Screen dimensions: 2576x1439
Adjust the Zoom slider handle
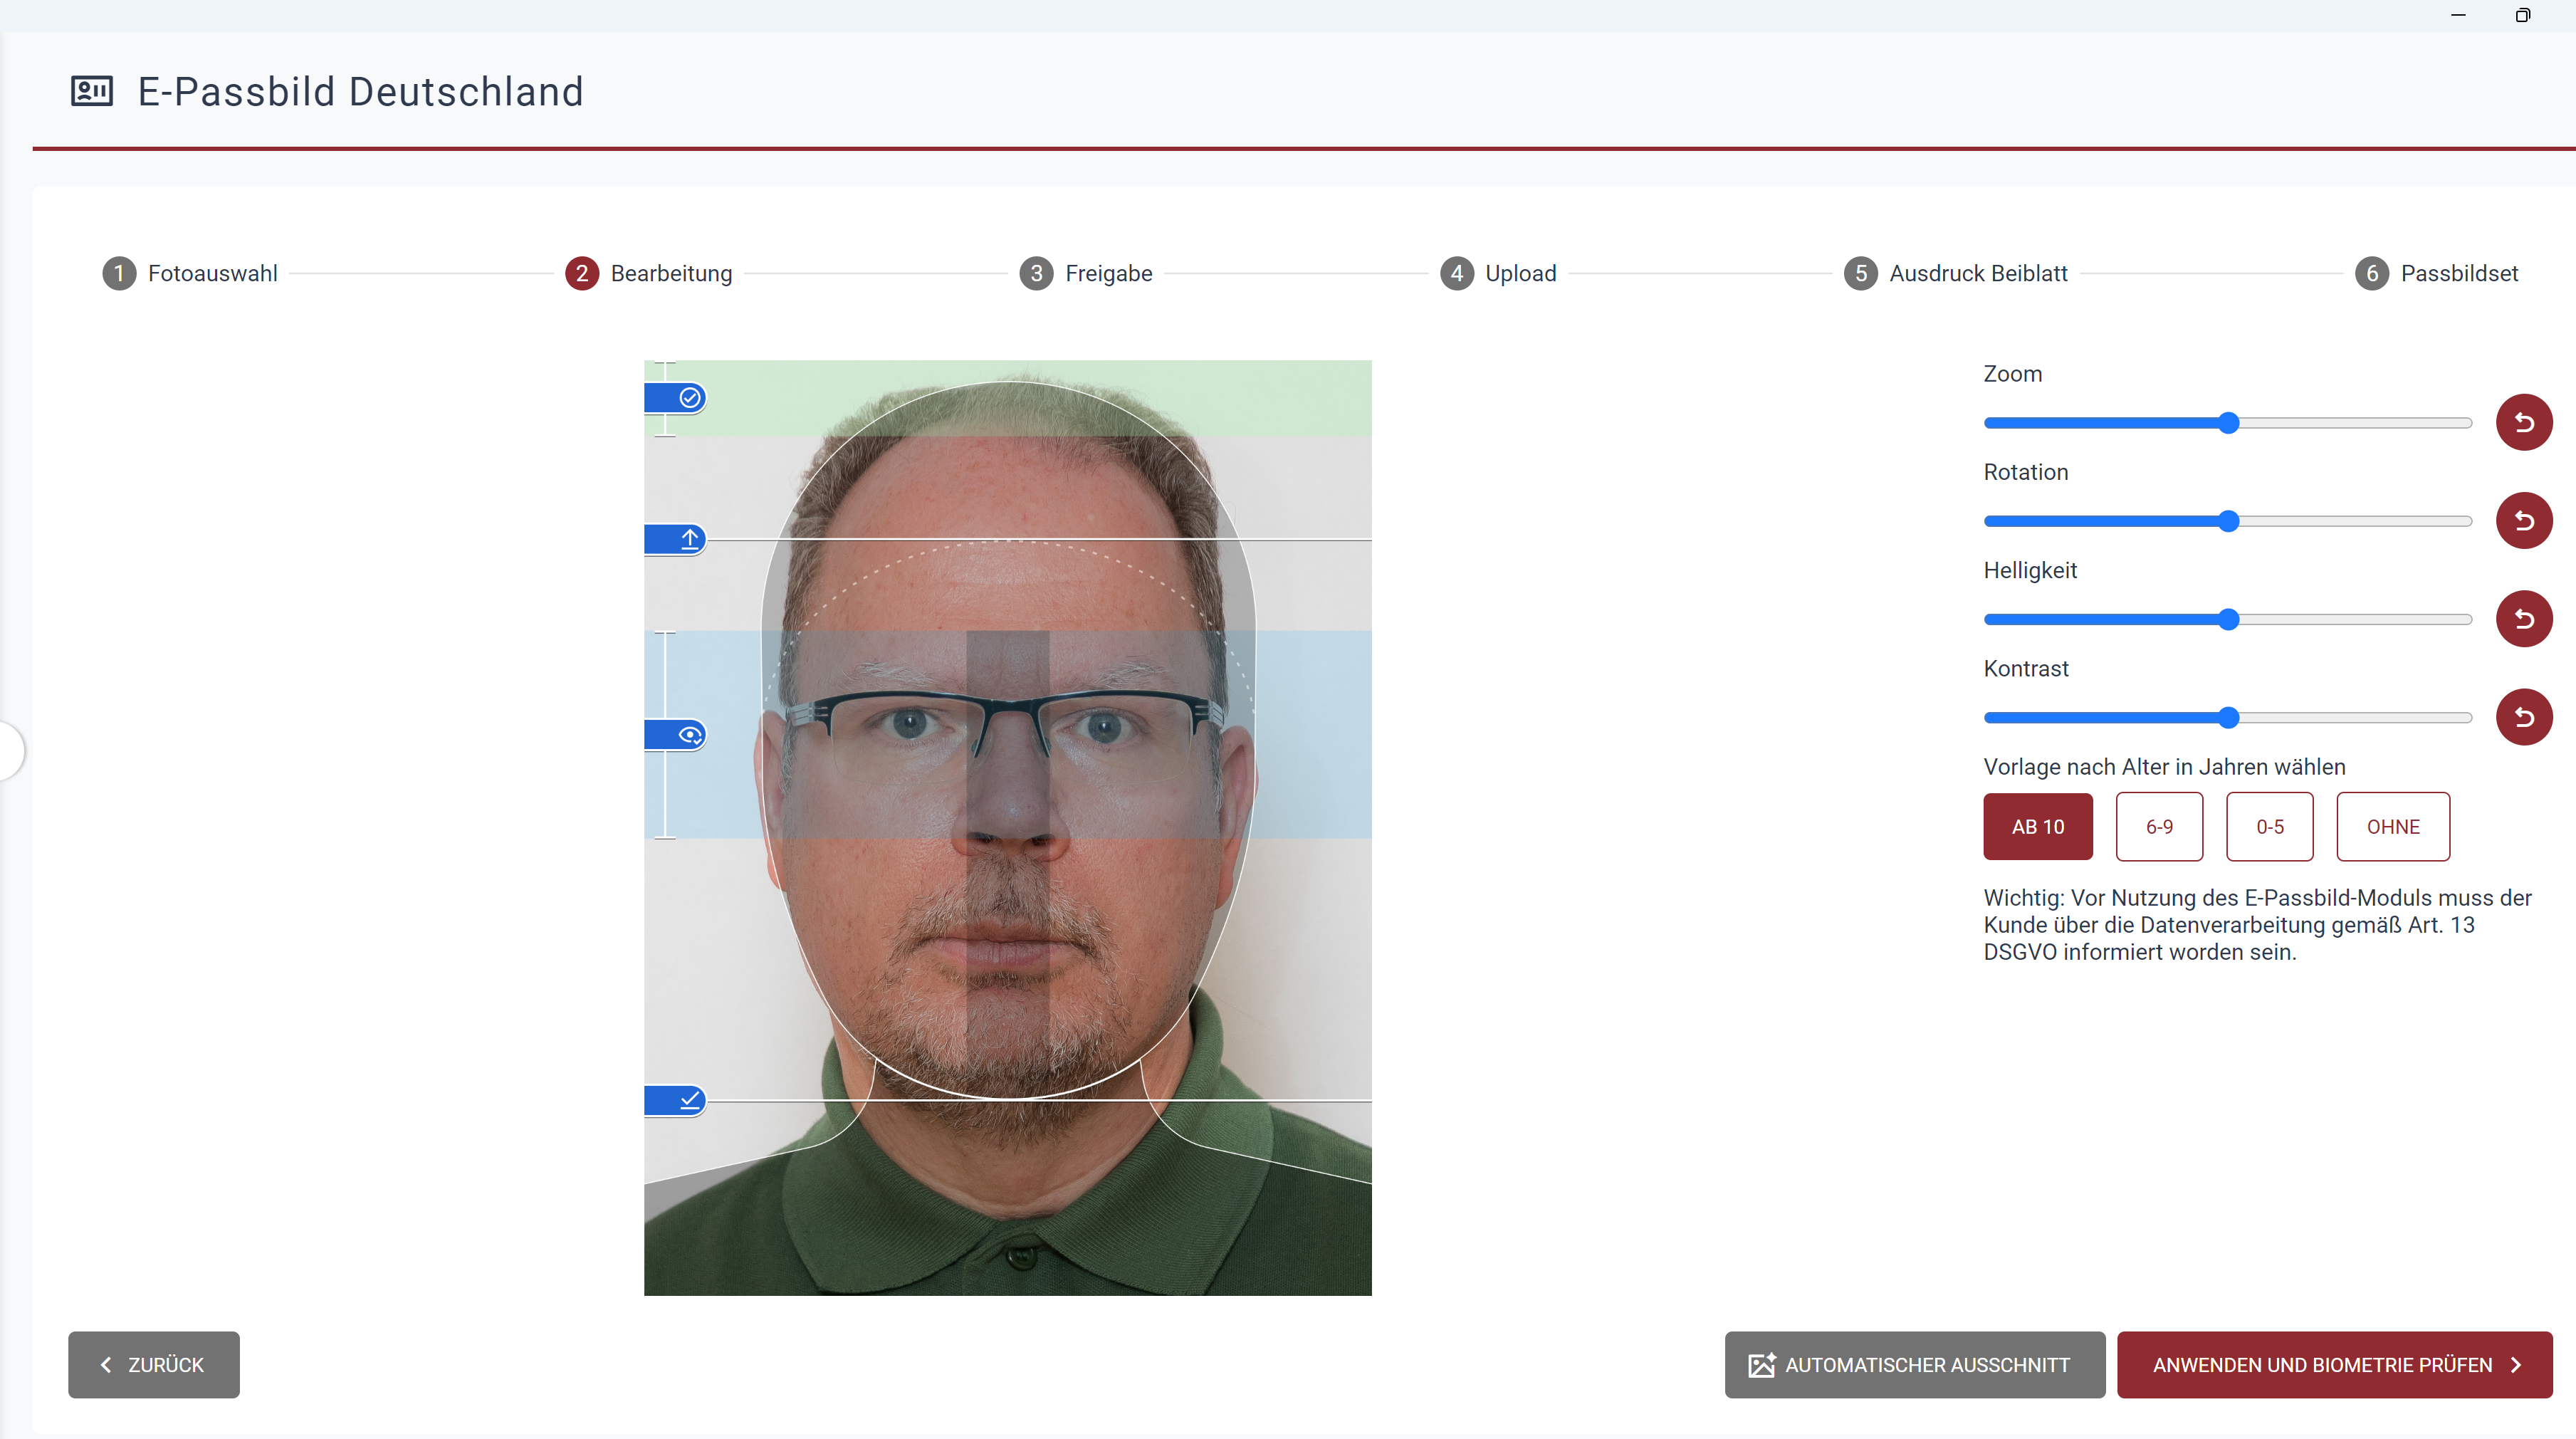2228,423
